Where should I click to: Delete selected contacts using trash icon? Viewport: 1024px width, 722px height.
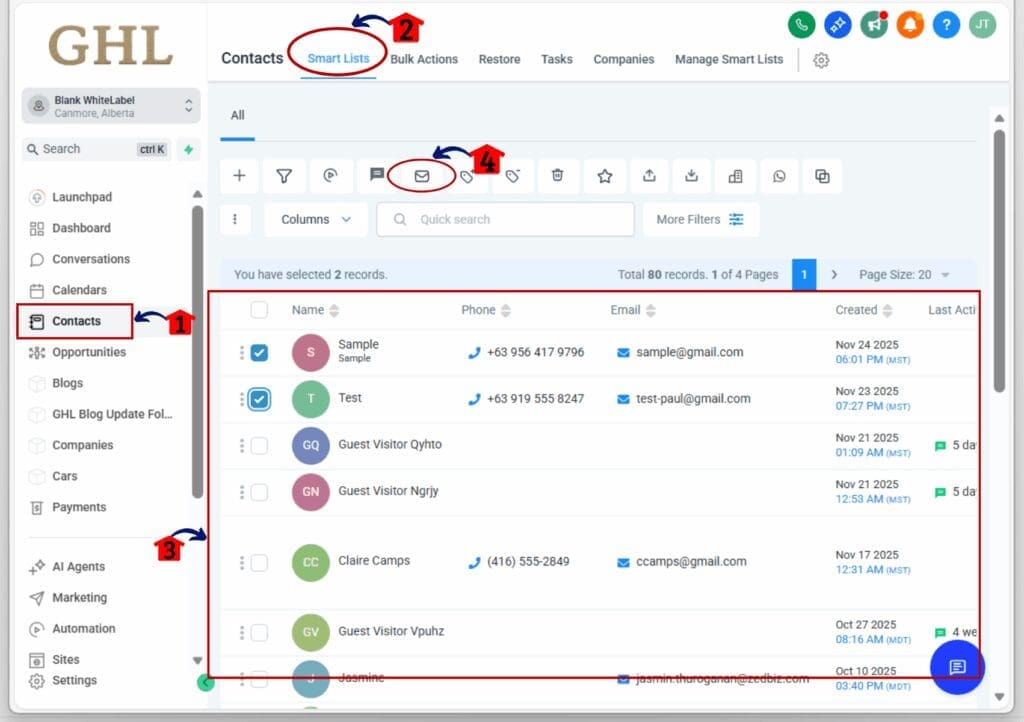[x=558, y=175]
